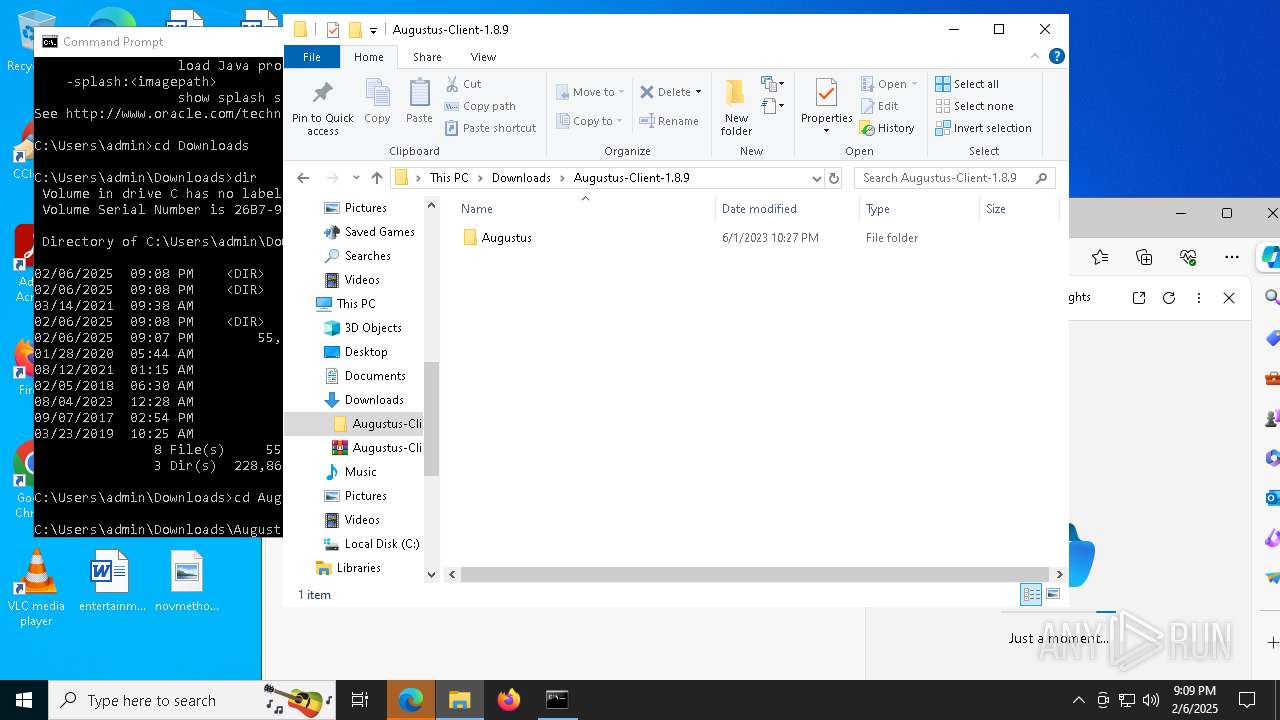Open the File menu tab
Viewport: 1280px width, 720px height.
click(312, 57)
